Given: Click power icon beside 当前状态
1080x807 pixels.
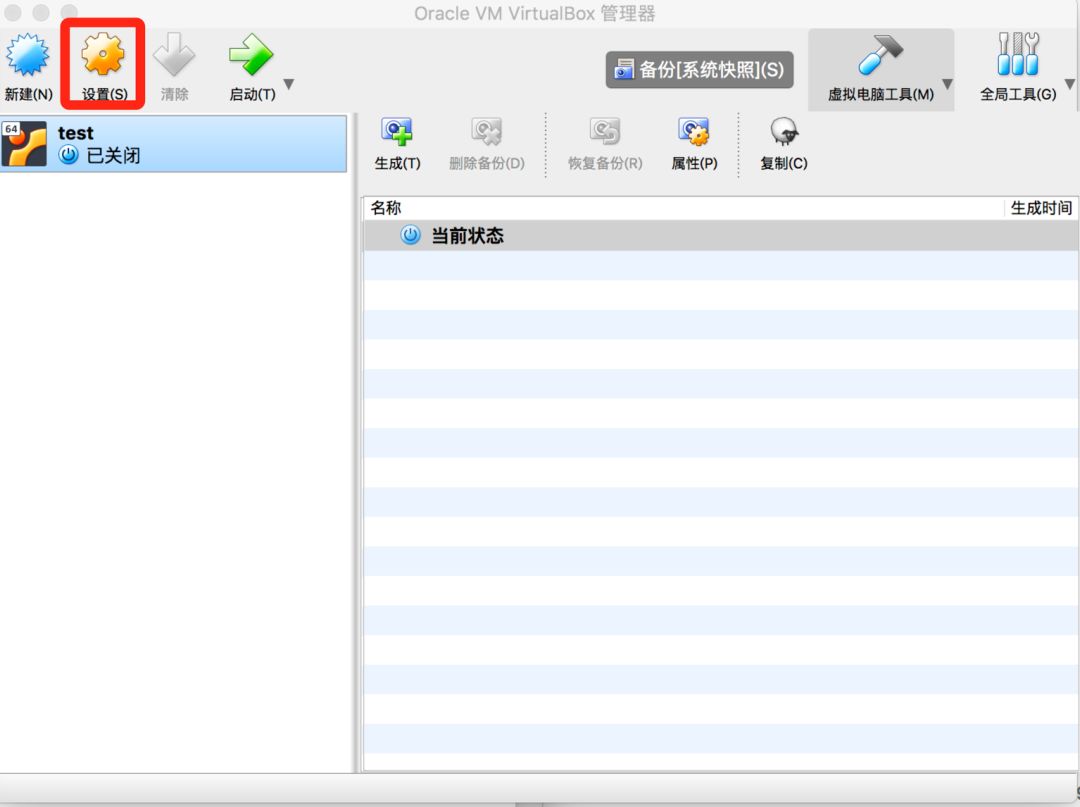Looking at the screenshot, I should 411,235.
